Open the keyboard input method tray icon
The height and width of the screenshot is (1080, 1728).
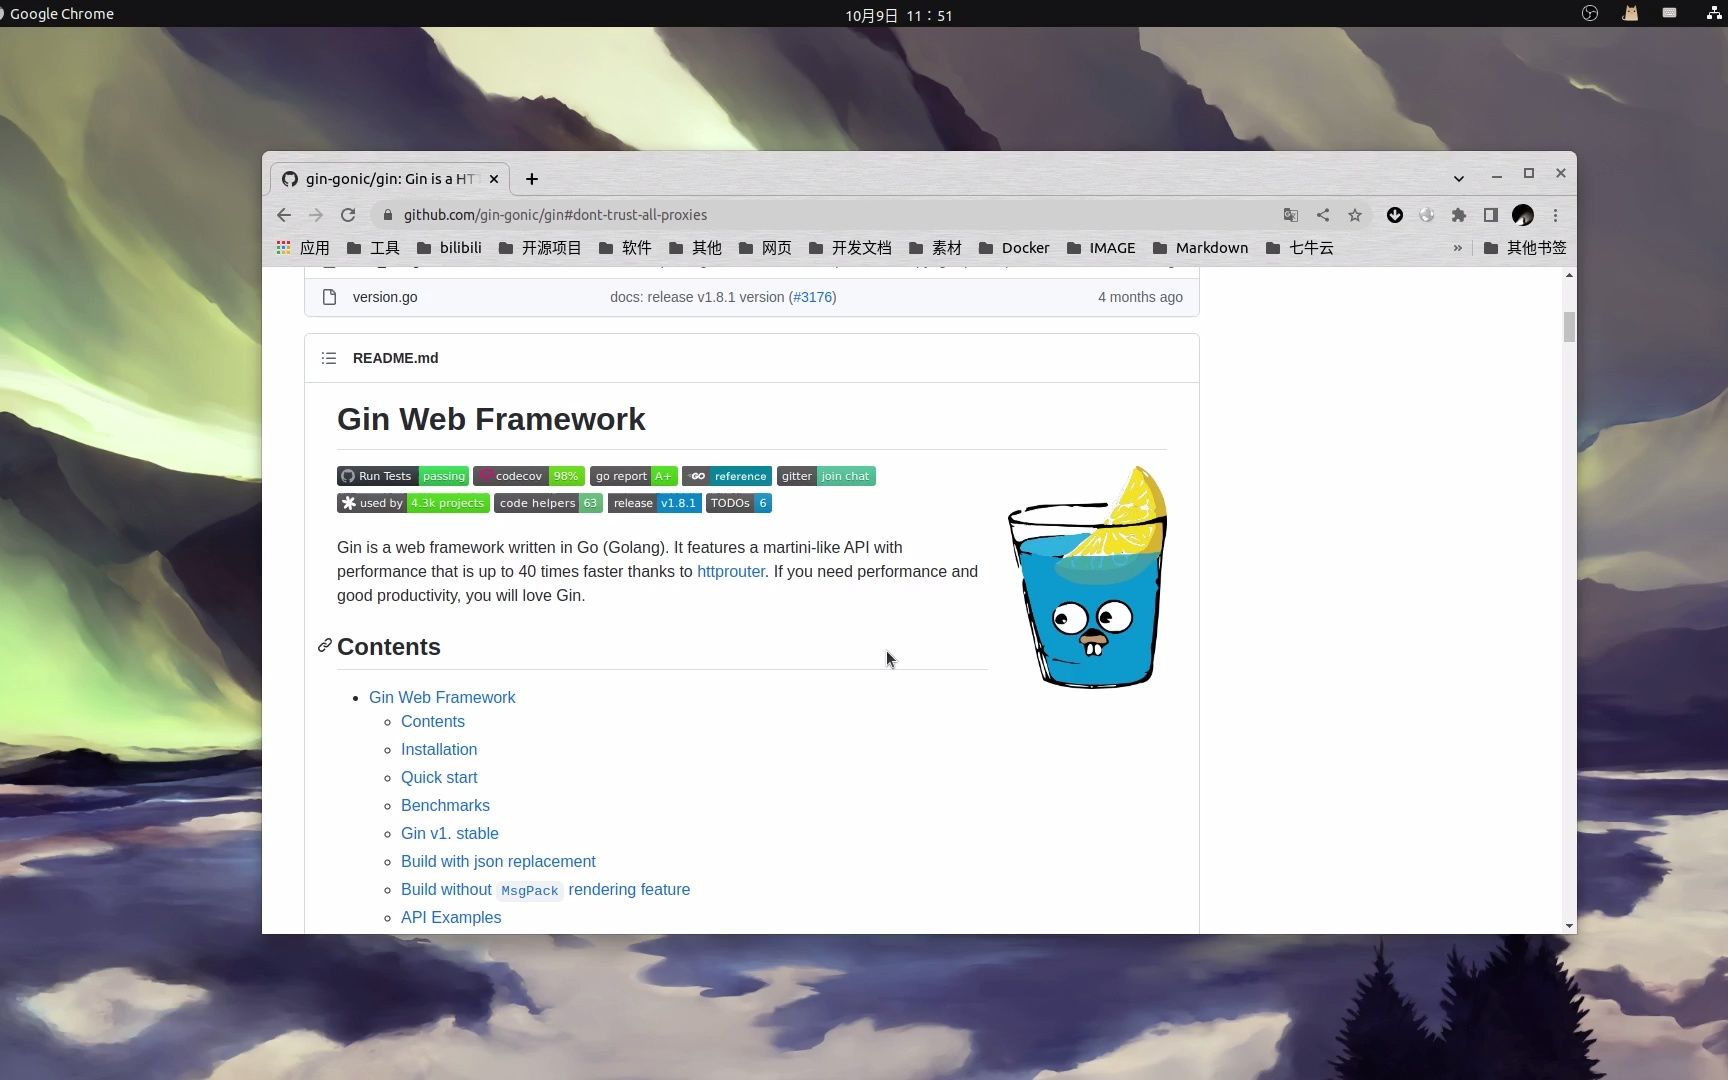tap(1669, 14)
